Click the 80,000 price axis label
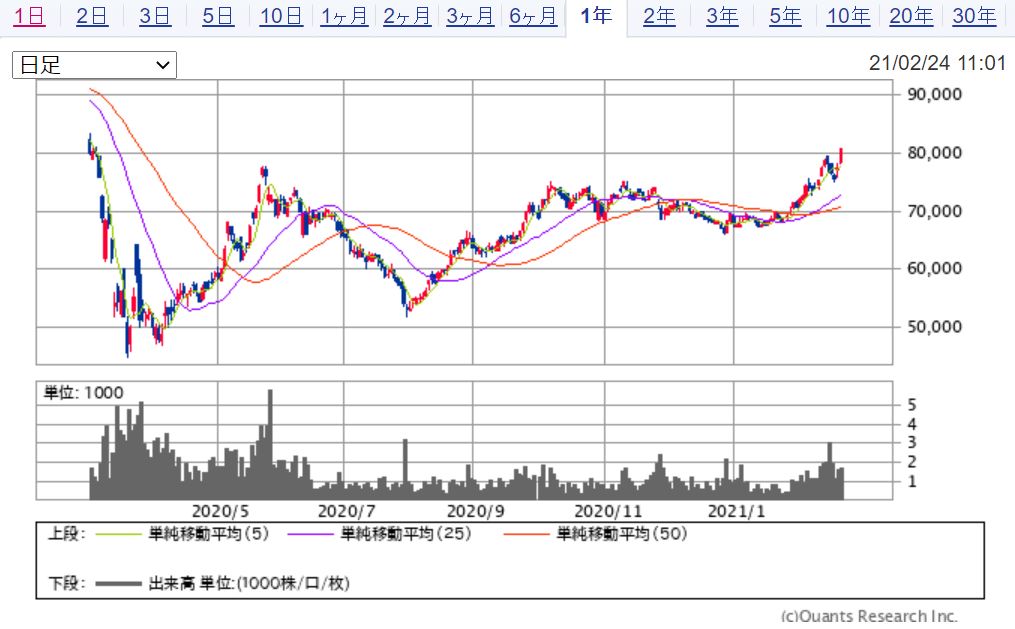Image resolution: width=1015 pixels, height=629 pixels. coord(934,153)
